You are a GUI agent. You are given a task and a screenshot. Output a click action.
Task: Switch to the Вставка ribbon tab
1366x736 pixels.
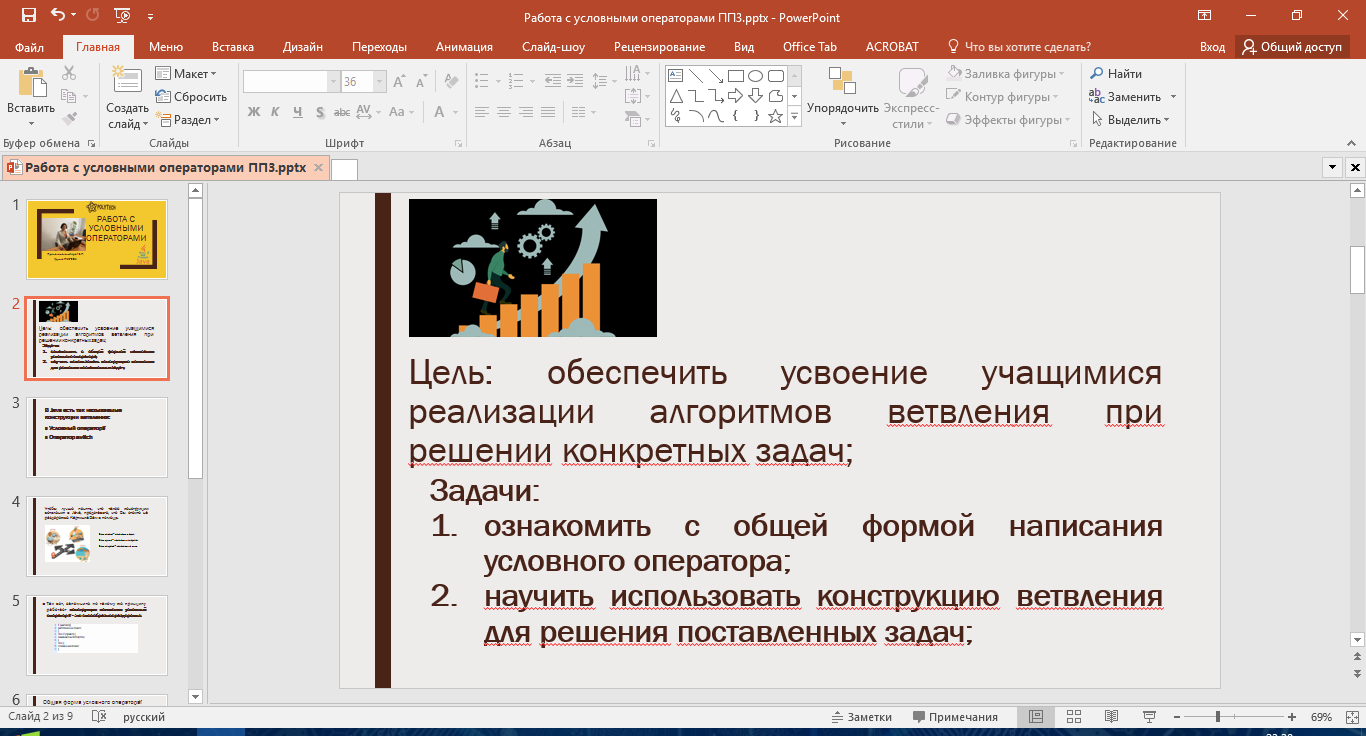233,47
